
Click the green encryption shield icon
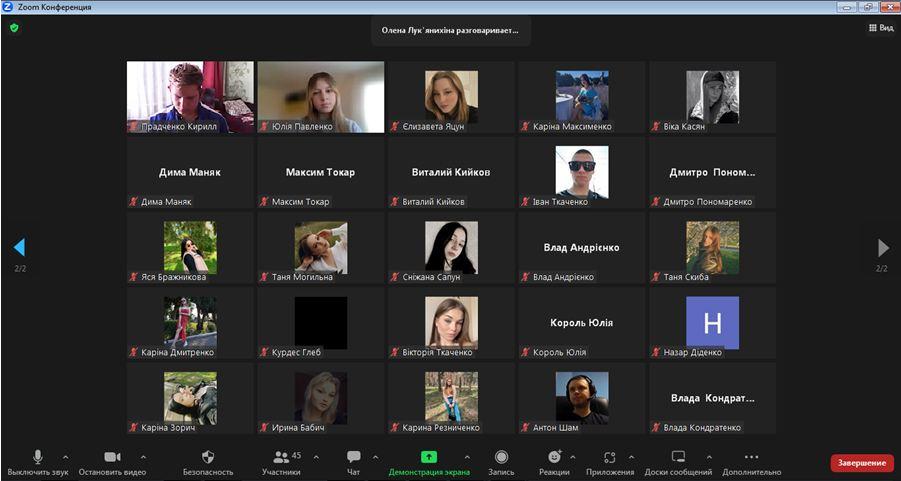click(x=14, y=28)
